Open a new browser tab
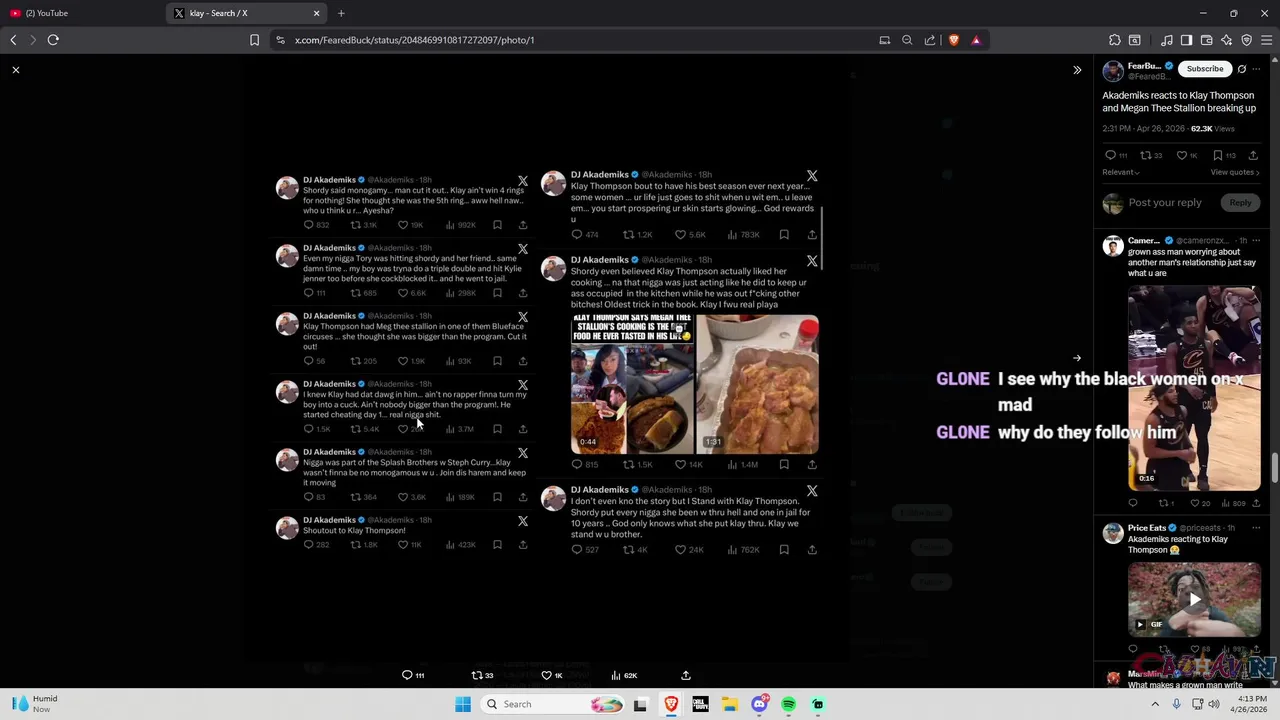Screen dimensions: 1280x720 (341, 13)
